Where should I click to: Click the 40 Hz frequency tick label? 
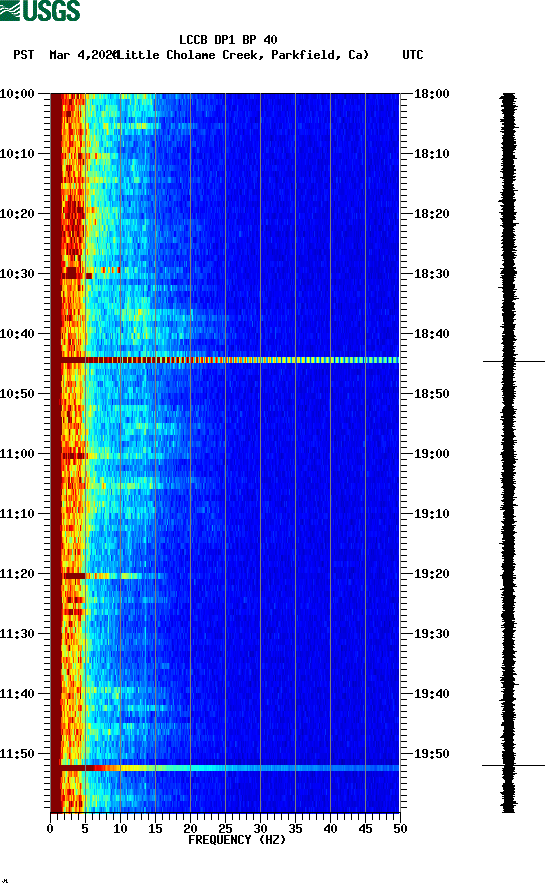[330, 829]
